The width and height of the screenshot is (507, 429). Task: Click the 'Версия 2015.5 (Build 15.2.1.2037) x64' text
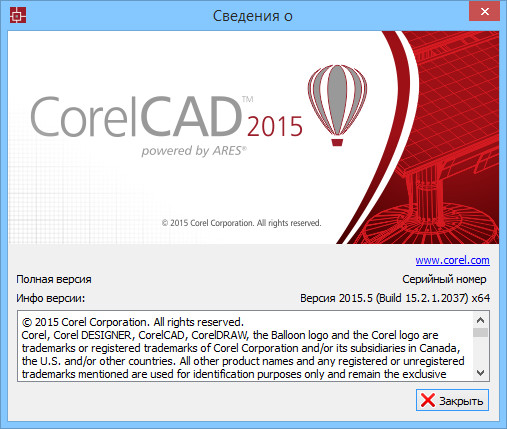[x=395, y=298]
